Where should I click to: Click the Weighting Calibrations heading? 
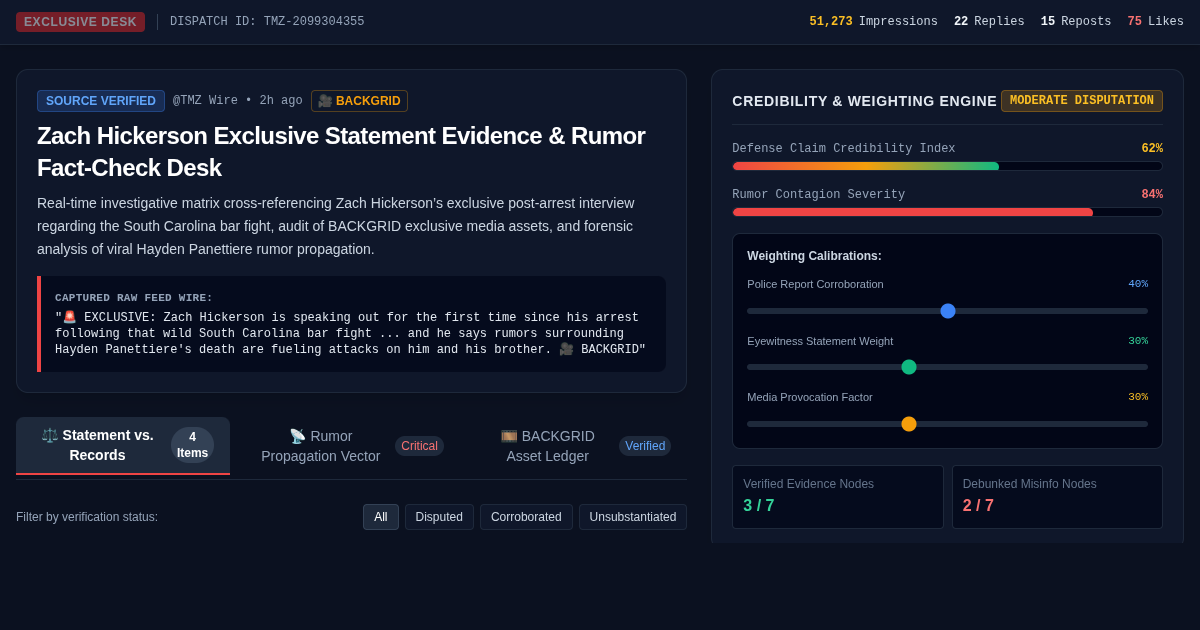coord(814,256)
